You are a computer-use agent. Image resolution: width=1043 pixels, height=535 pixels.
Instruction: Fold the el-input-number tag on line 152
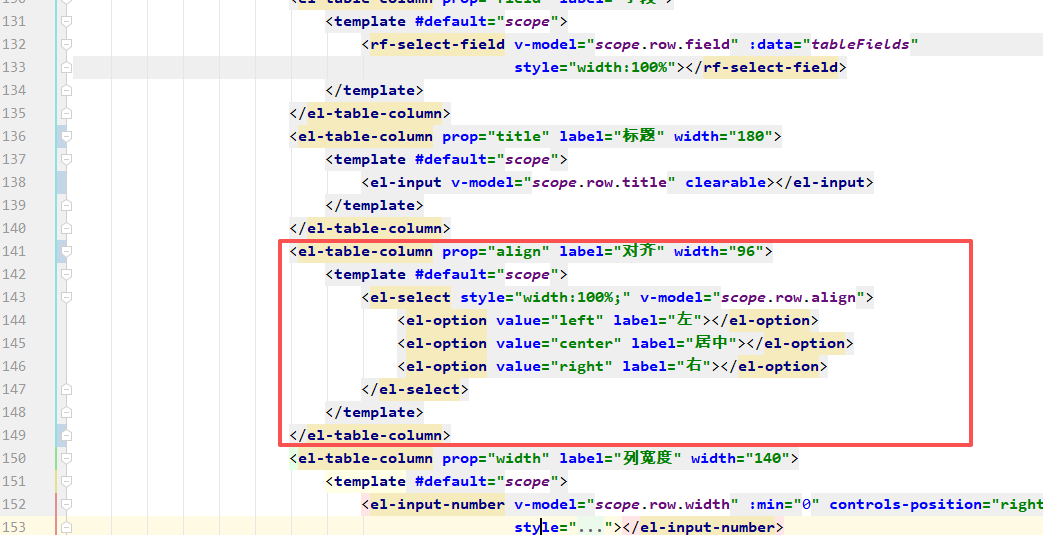pyautogui.click(x=66, y=504)
